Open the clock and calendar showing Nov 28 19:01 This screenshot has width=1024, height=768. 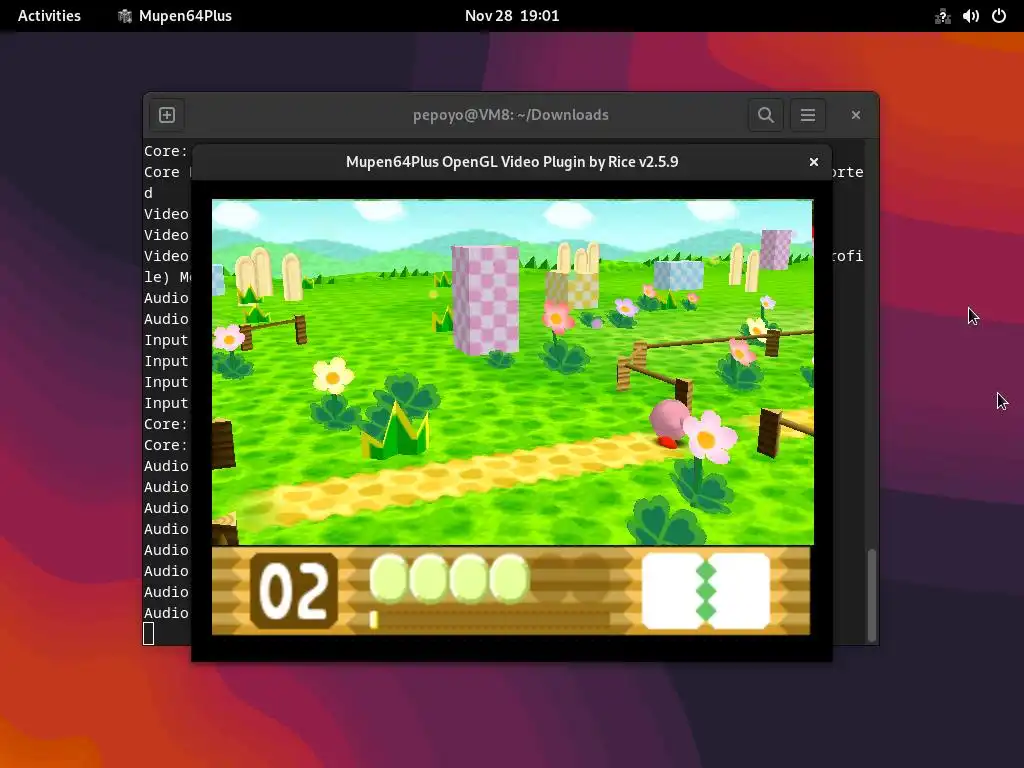pyautogui.click(x=512, y=16)
